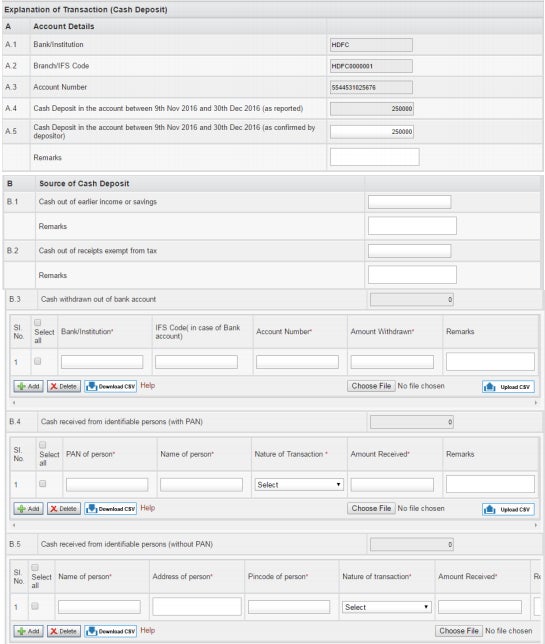Screen dimensions: 545x644
Task: Click Choose File in B.5 section
Action: click(x=459, y=631)
